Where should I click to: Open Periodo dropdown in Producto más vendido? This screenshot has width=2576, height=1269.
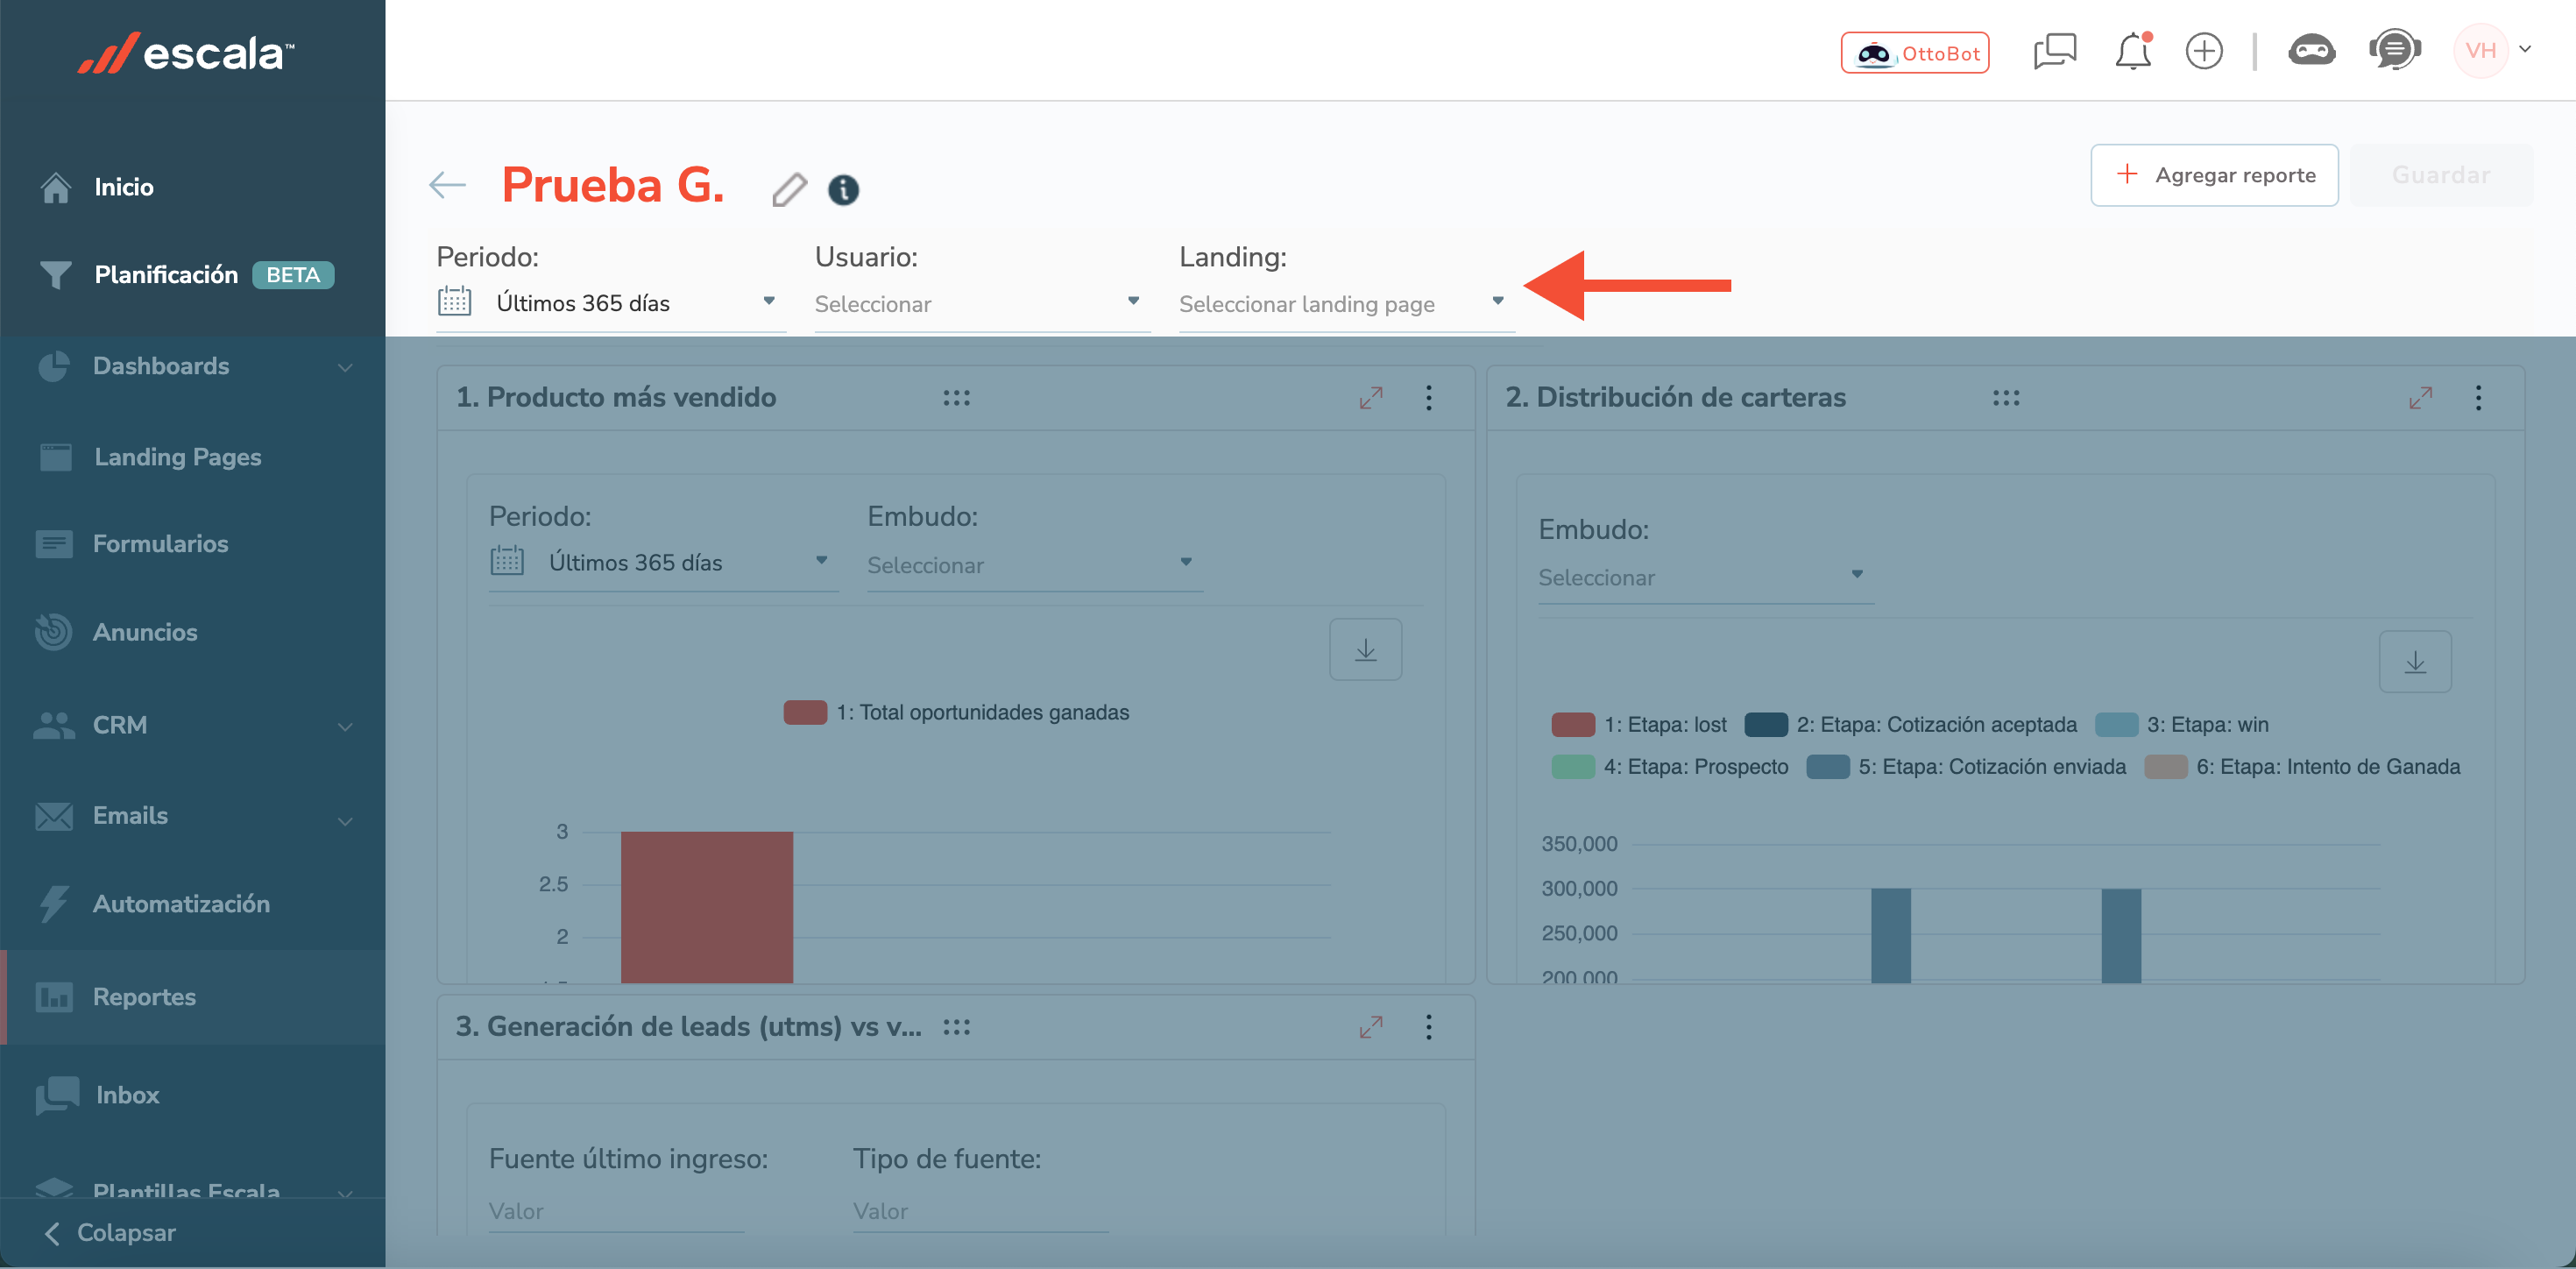point(663,563)
